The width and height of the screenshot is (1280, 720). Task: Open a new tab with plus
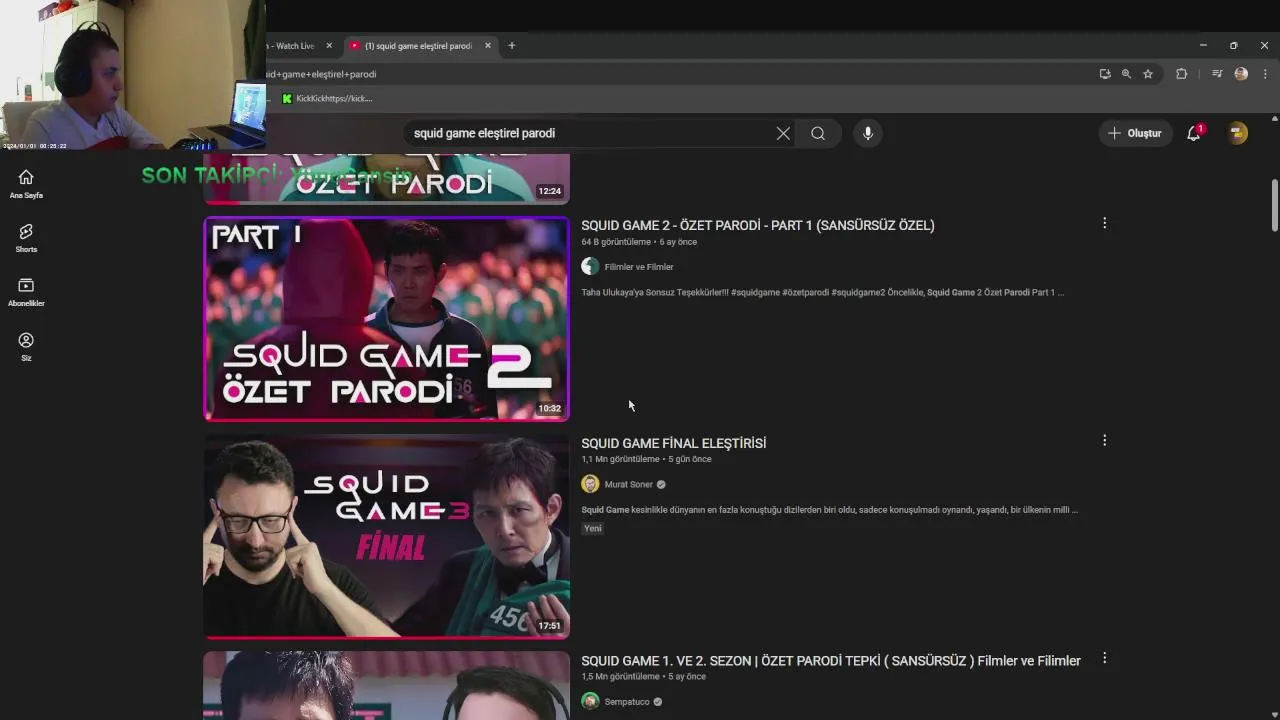[x=512, y=45]
